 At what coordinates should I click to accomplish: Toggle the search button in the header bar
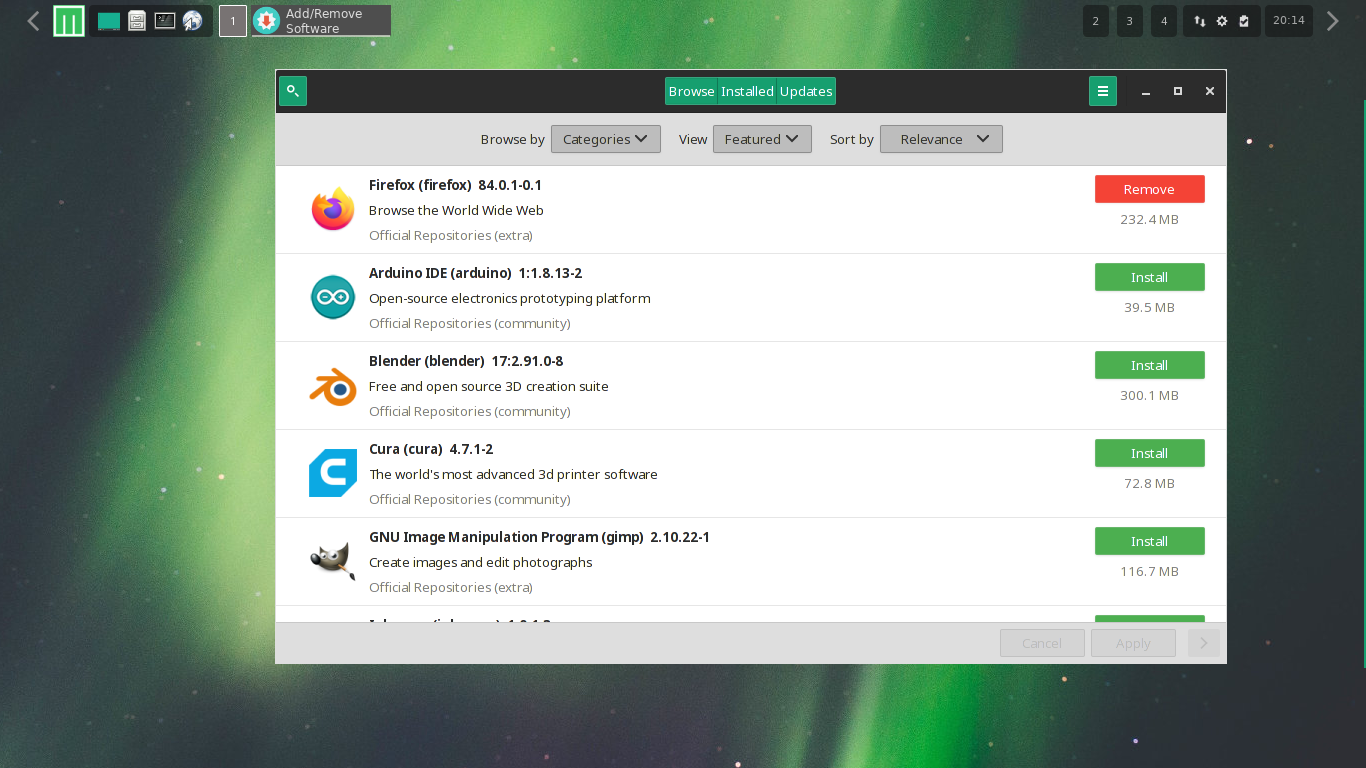pyautogui.click(x=293, y=91)
